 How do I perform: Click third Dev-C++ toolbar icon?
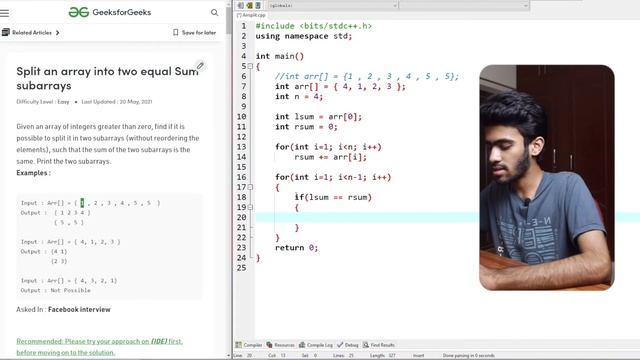click(258, 5)
